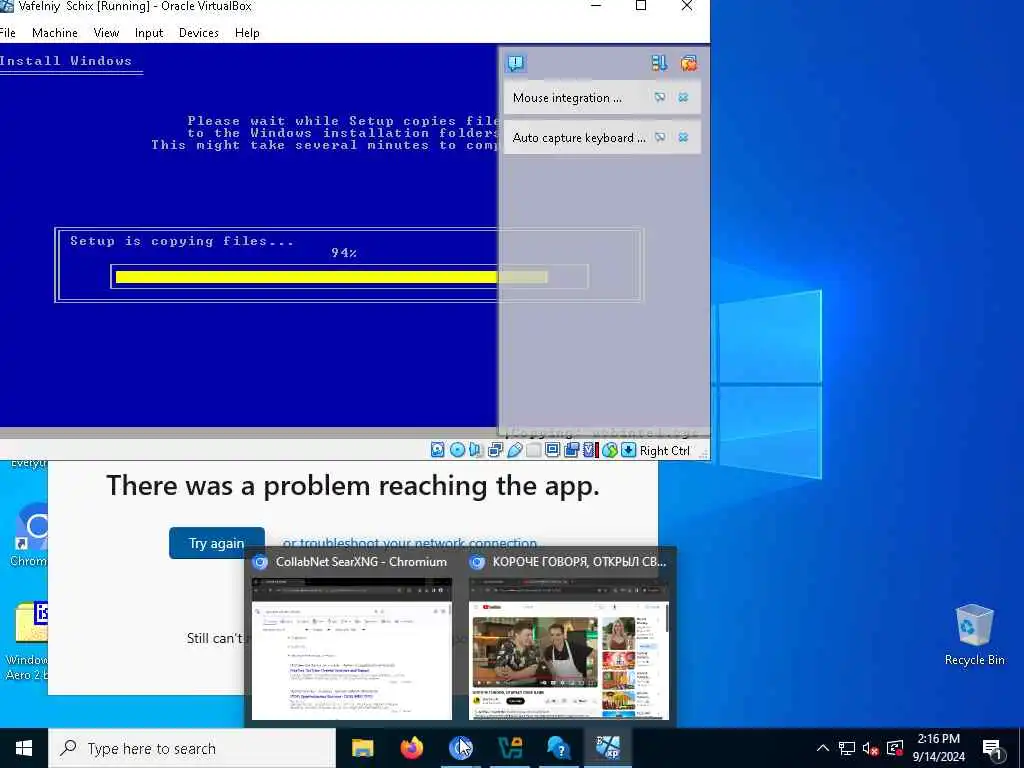Screen dimensions: 1024x768
Task: Click the Try again button
Action: pyautogui.click(x=217, y=543)
